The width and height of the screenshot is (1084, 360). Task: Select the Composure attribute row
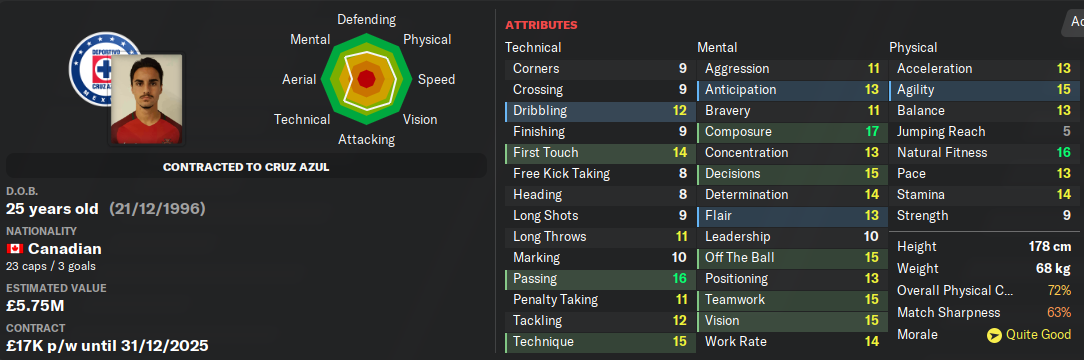(x=791, y=131)
